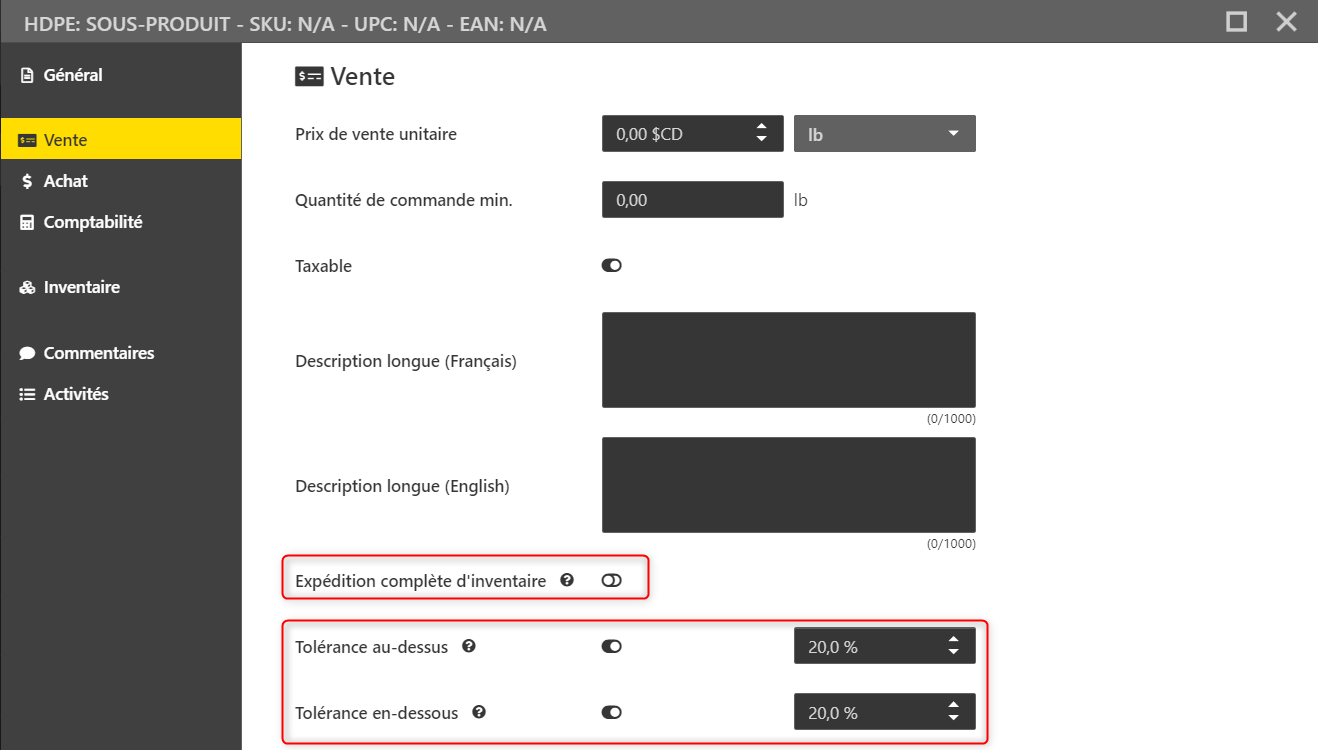1318x750 pixels.
Task: Click the Inventaire boxes icon
Action: 27,288
